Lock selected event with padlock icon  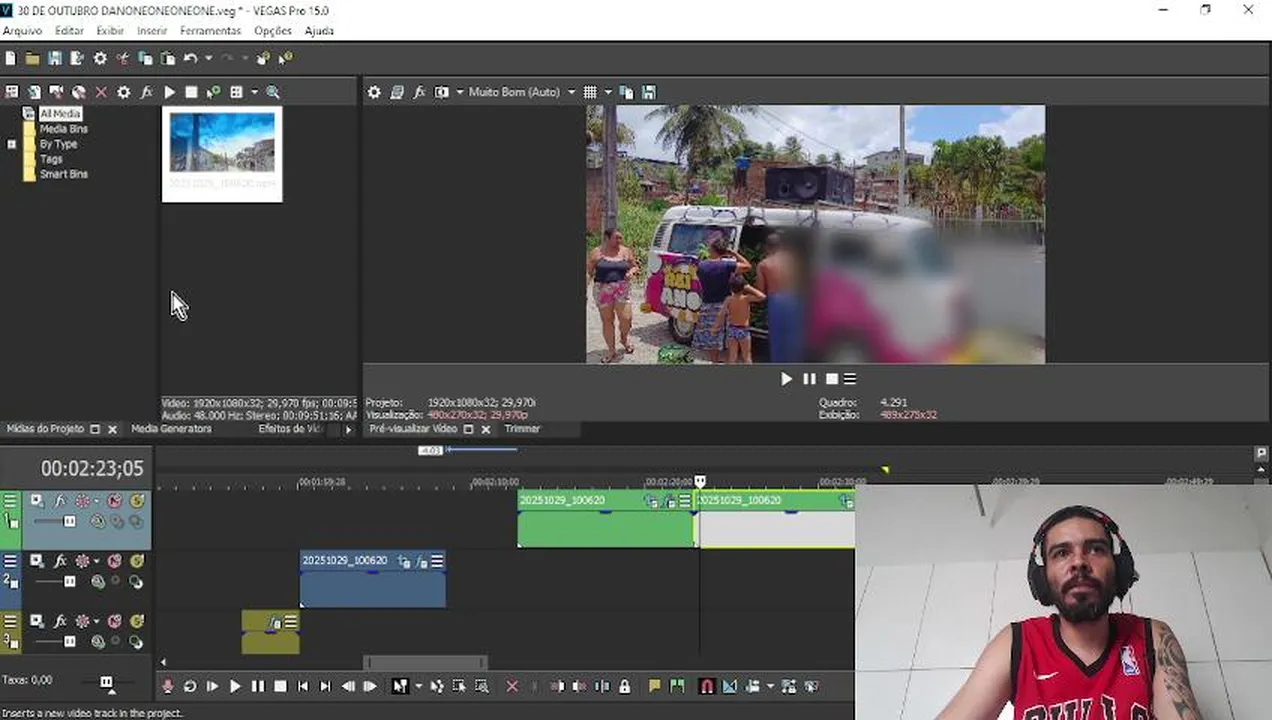click(x=625, y=686)
